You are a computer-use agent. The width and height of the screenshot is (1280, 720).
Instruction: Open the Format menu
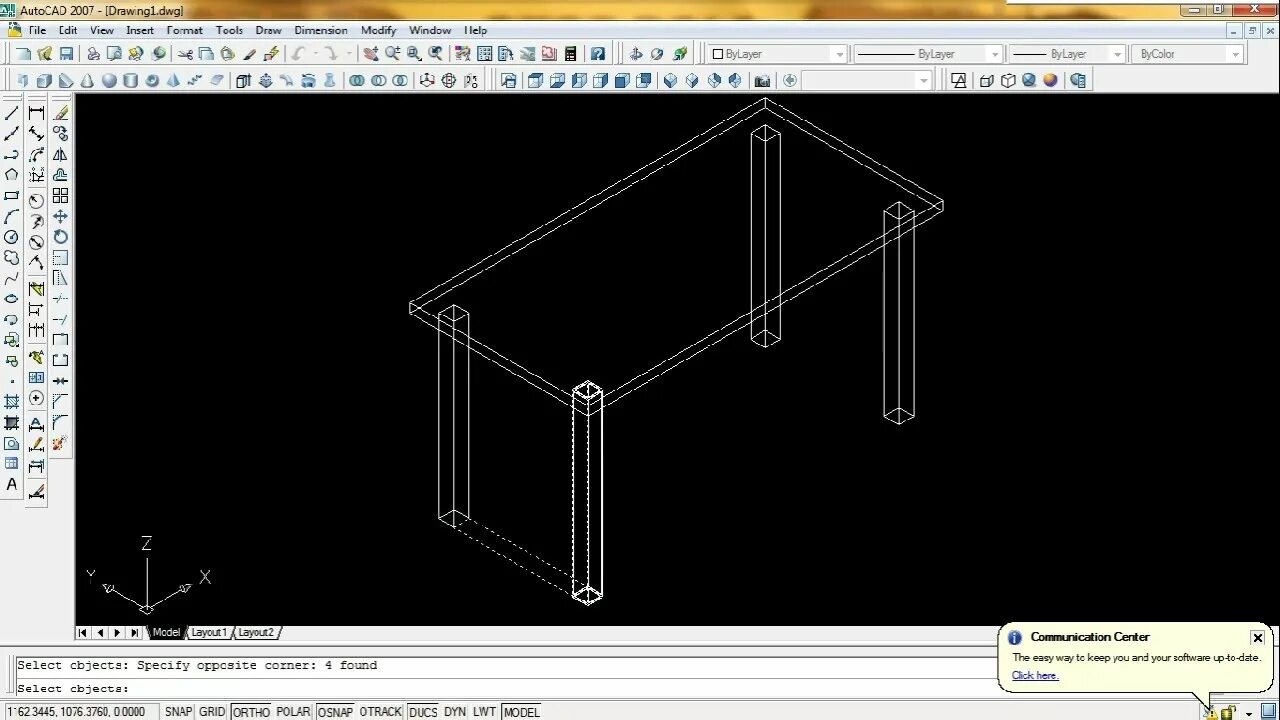click(x=185, y=30)
